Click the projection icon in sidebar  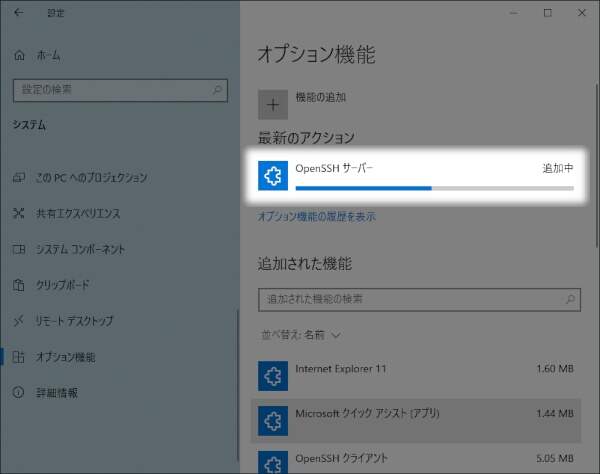(x=19, y=178)
